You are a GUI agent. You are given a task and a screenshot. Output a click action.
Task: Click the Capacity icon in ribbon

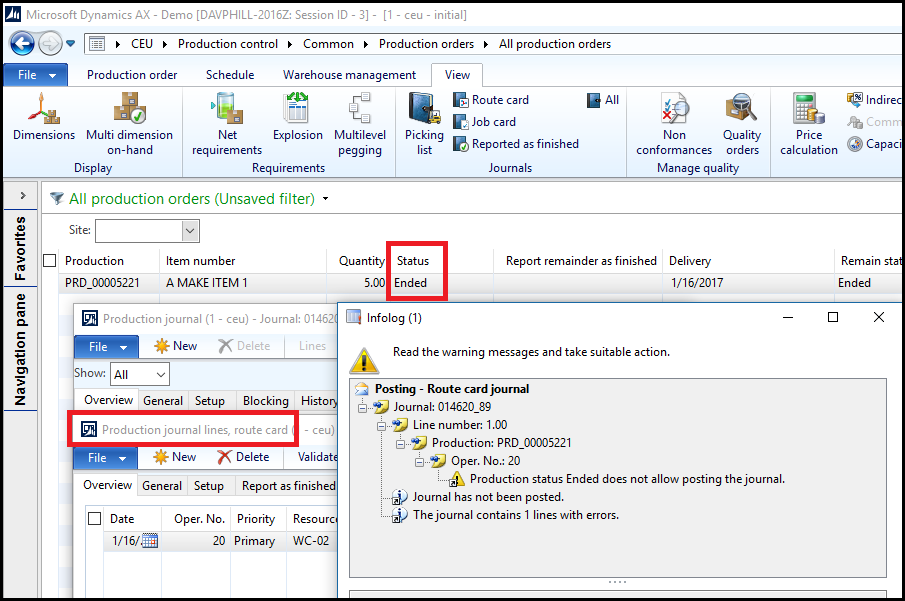855,144
